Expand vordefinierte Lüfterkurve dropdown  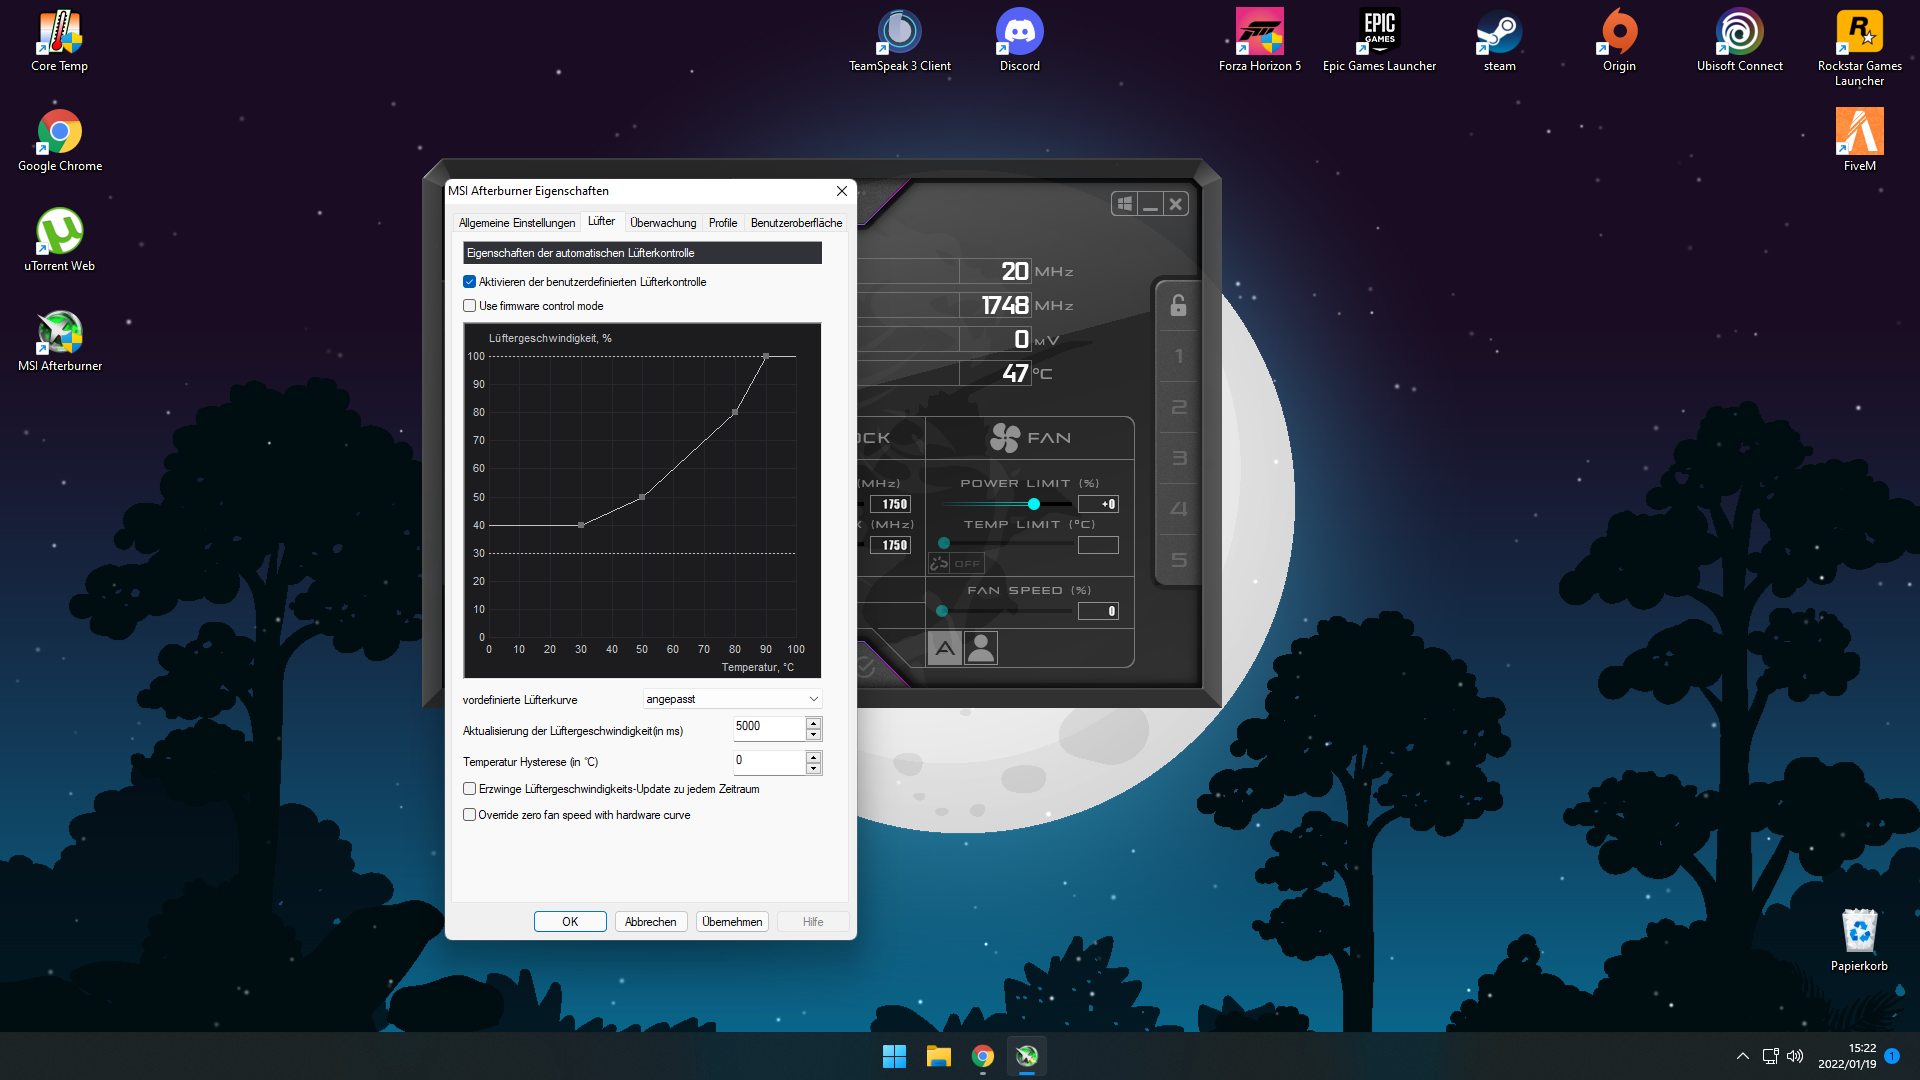click(x=813, y=699)
